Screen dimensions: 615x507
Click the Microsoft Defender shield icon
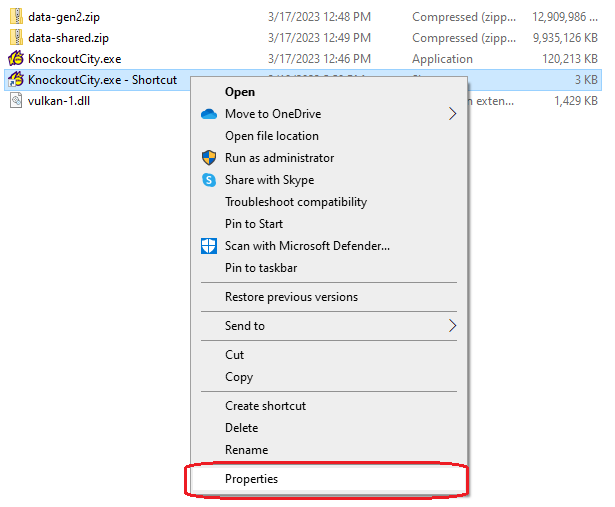(x=209, y=246)
